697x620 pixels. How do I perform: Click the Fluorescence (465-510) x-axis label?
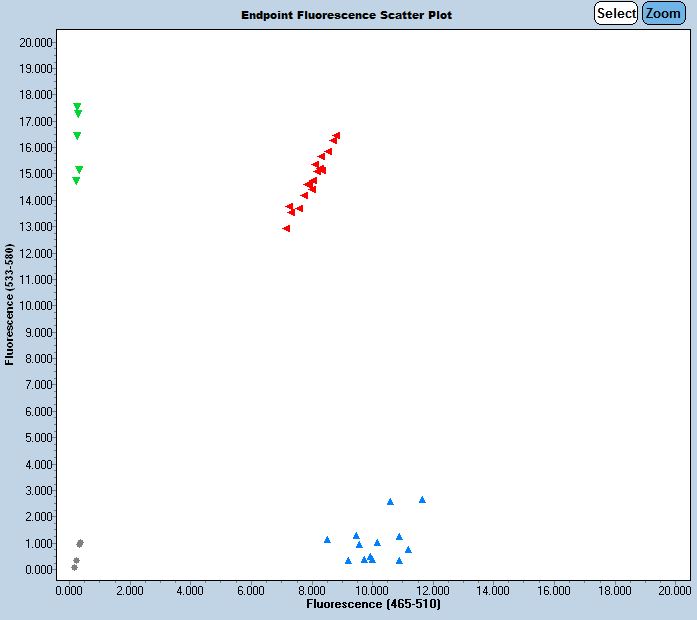point(372,605)
